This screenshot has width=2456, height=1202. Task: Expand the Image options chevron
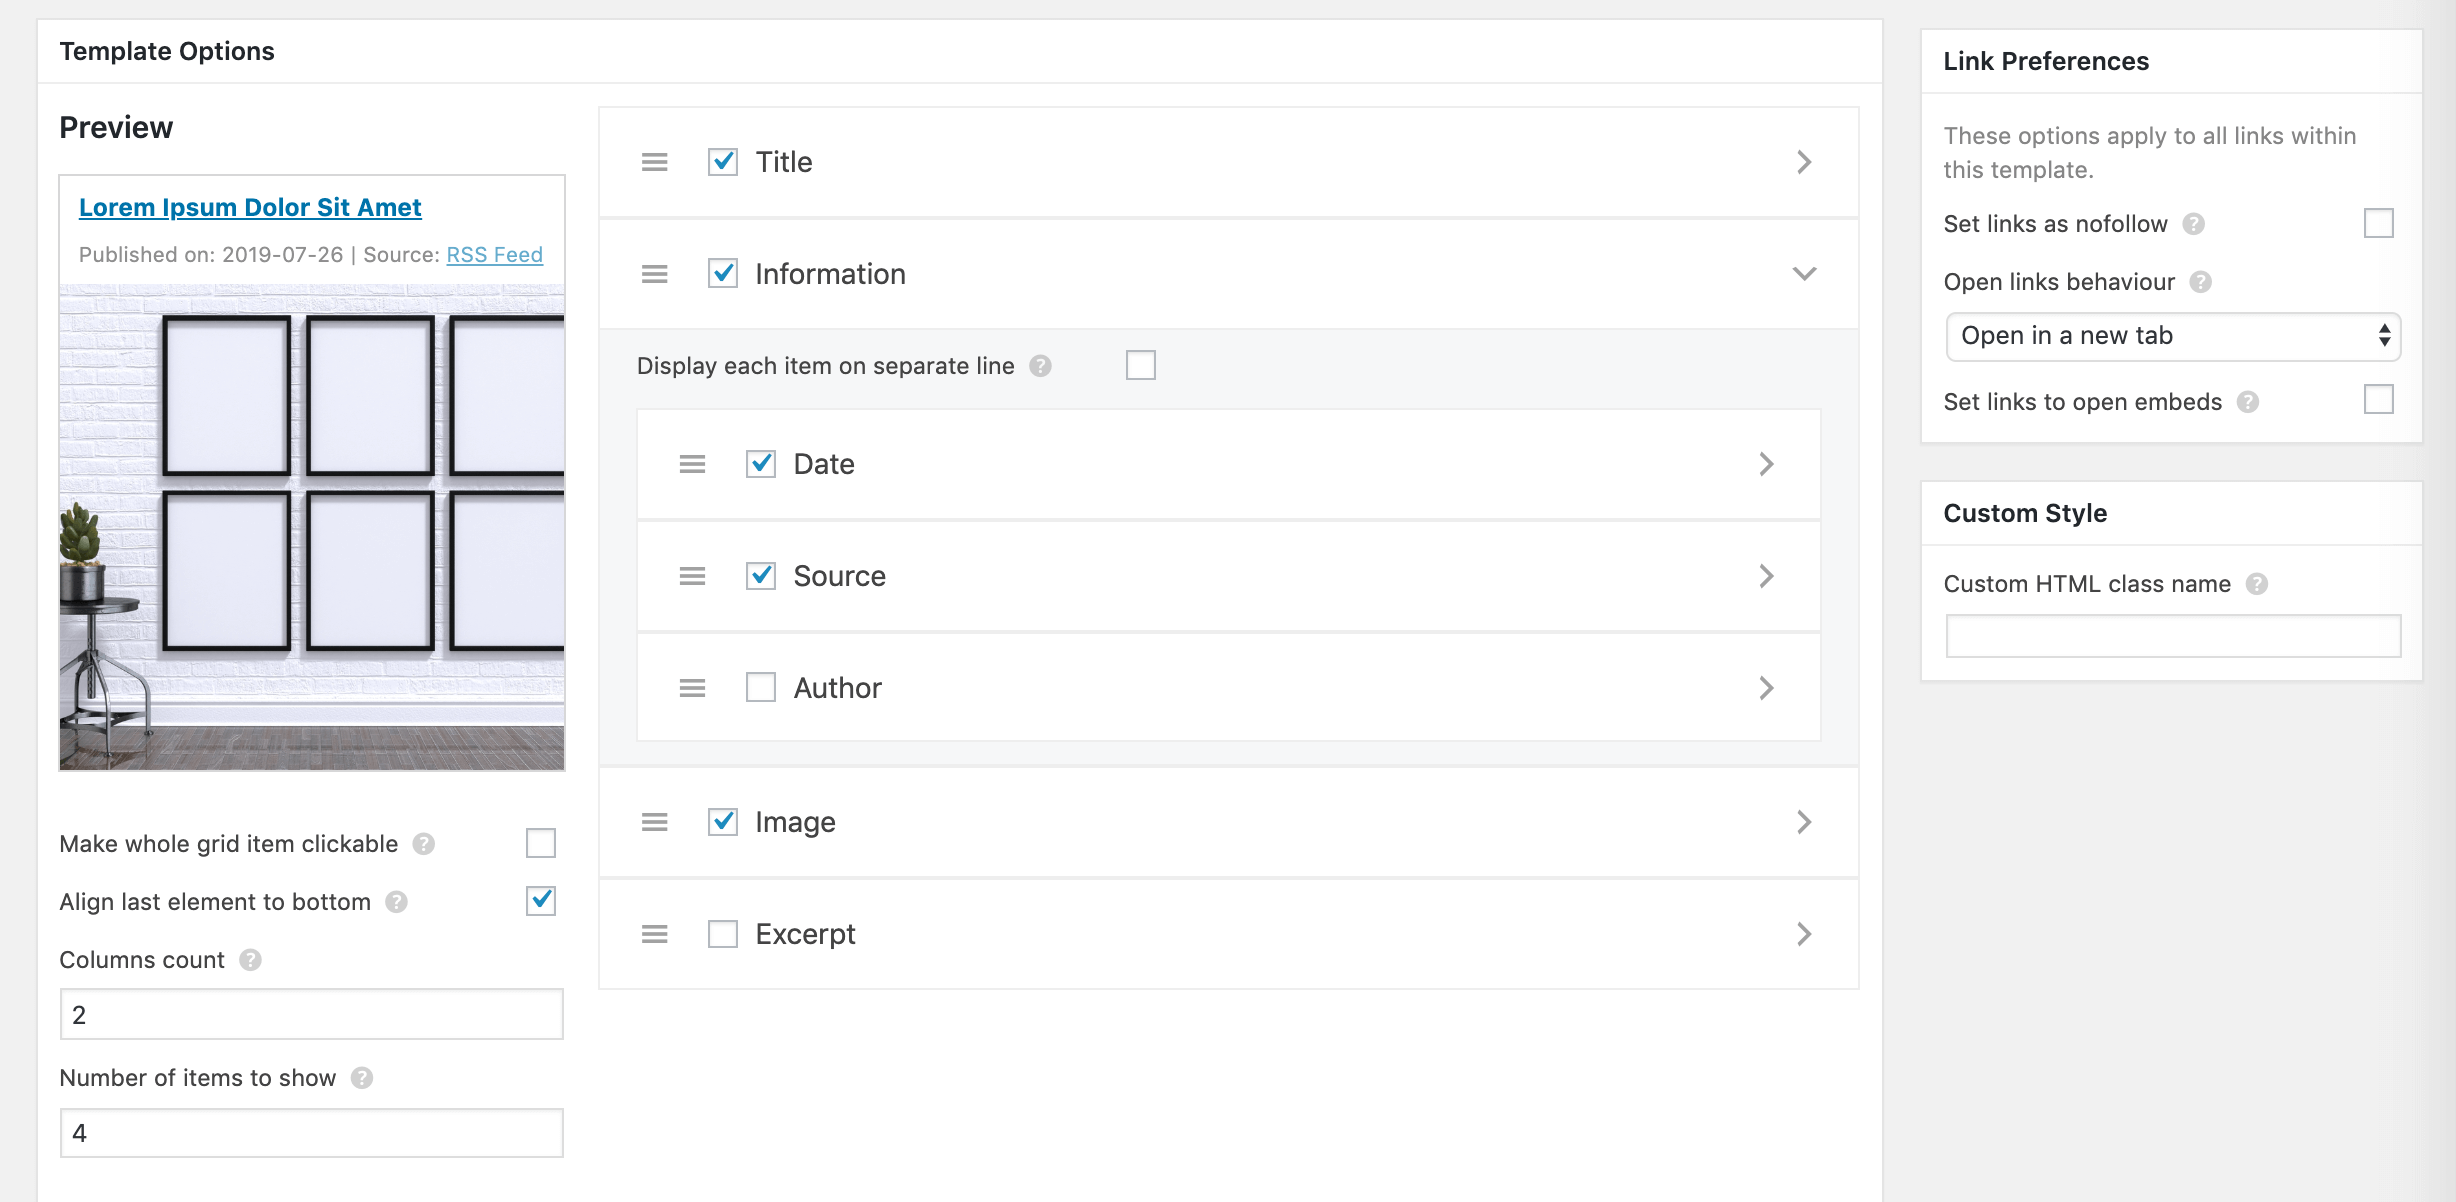[1804, 822]
